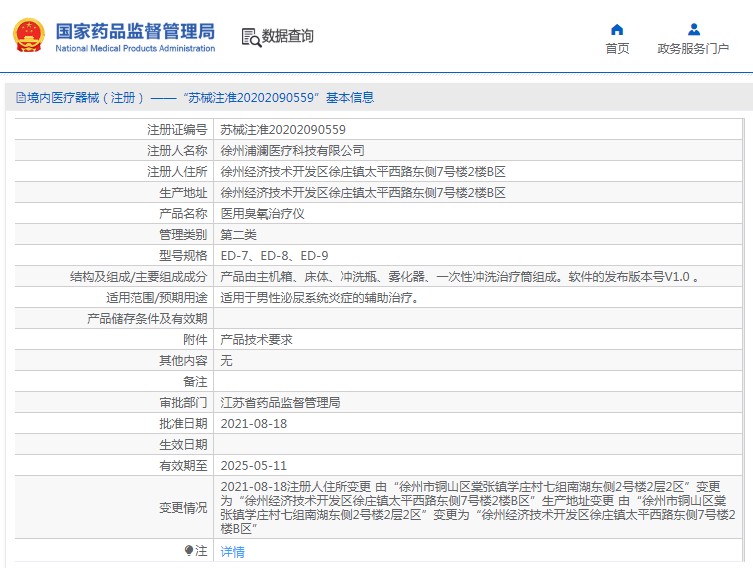Click 产品储存条件及有效期 row label
This screenshot has width=753, height=568.
(x=147, y=319)
